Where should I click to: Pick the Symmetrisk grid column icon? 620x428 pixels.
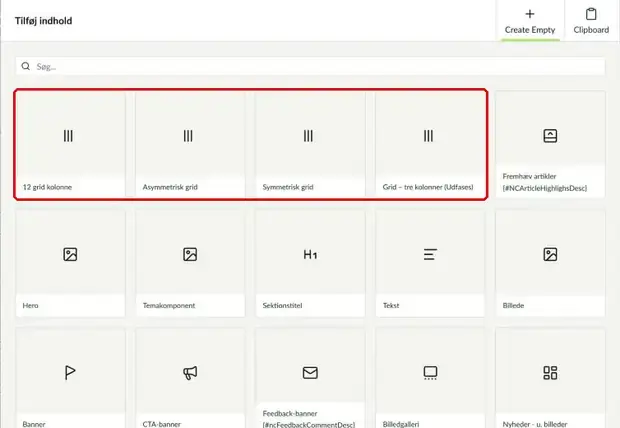coord(308,136)
